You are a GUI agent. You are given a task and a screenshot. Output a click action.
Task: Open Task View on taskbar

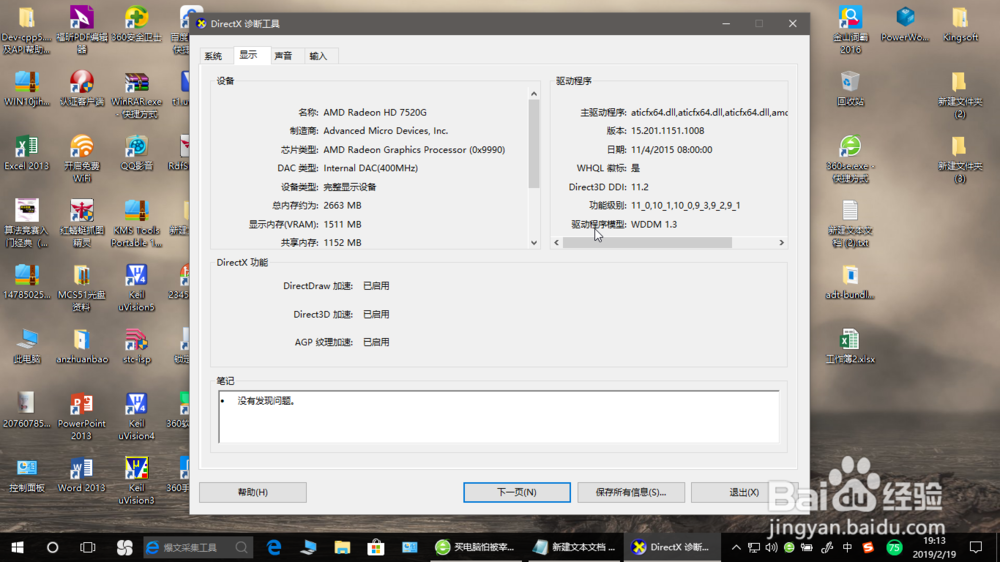(x=87, y=547)
